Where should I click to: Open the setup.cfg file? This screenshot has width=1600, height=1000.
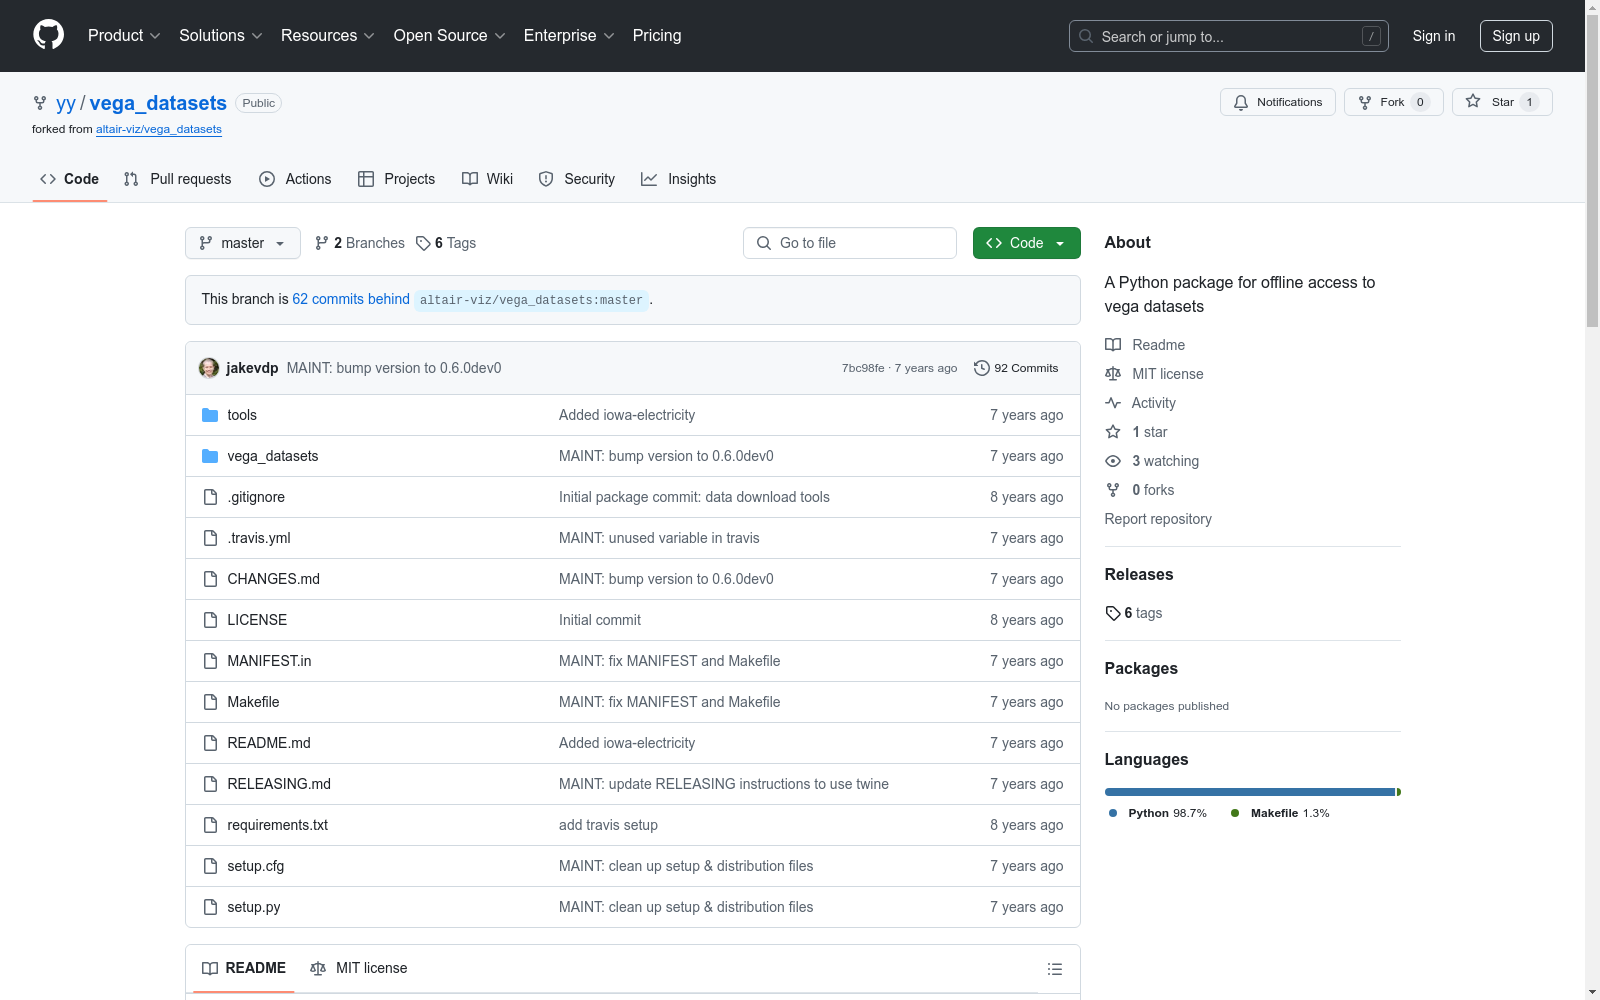pyautogui.click(x=256, y=866)
